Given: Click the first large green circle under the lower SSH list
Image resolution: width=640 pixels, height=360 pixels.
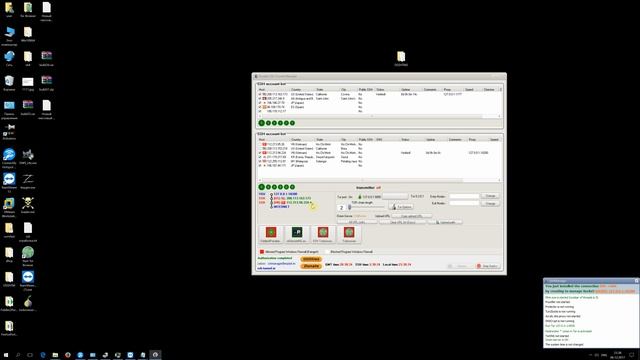Looking at the screenshot, I should tap(262, 187).
